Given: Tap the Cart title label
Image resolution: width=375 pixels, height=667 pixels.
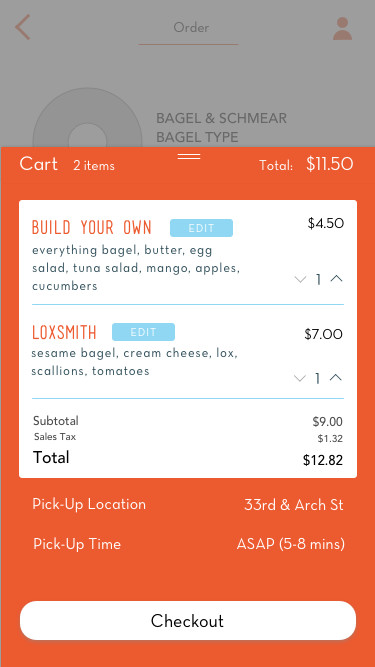Looking at the screenshot, I should point(39,164).
